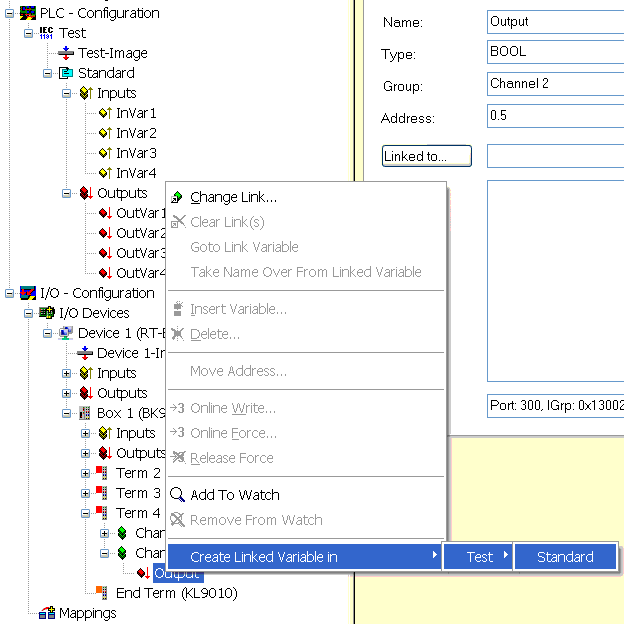Collapse the I/O Devices node
Viewport: 624px width, 624px height.
[28, 313]
